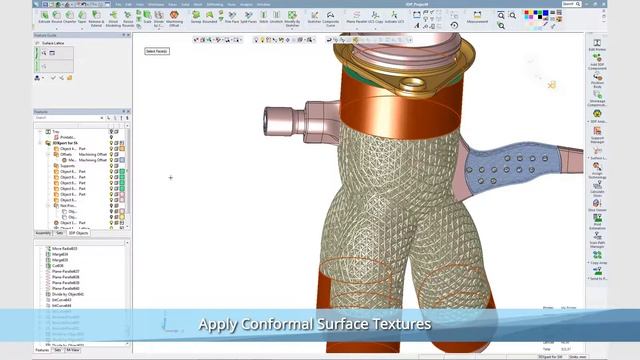Collapse the Tray tree node
640x360 pixels.
(x=40, y=131)
